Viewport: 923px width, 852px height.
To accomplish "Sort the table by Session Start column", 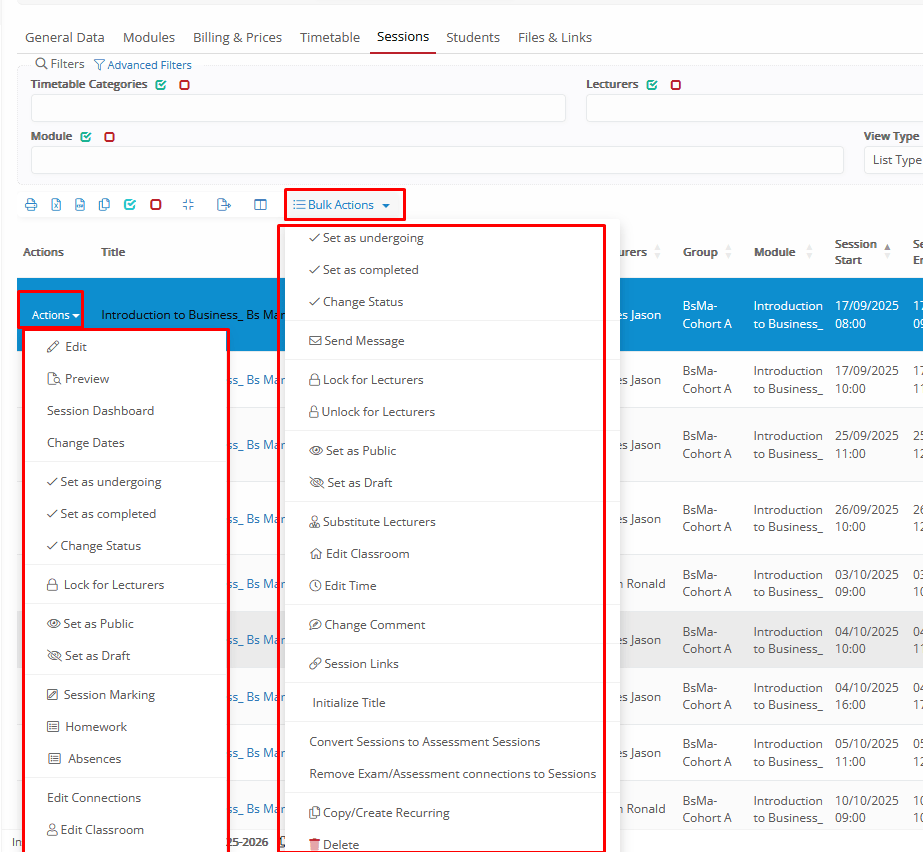I will click(x=856, y=252).
